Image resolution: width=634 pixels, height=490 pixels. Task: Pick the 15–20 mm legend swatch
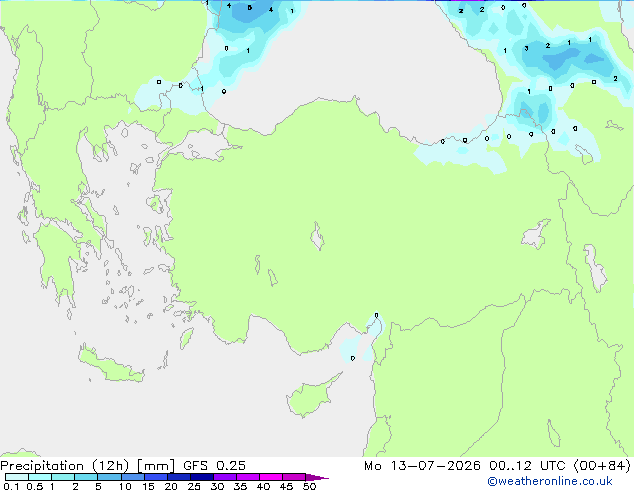[x=156, y=477]
